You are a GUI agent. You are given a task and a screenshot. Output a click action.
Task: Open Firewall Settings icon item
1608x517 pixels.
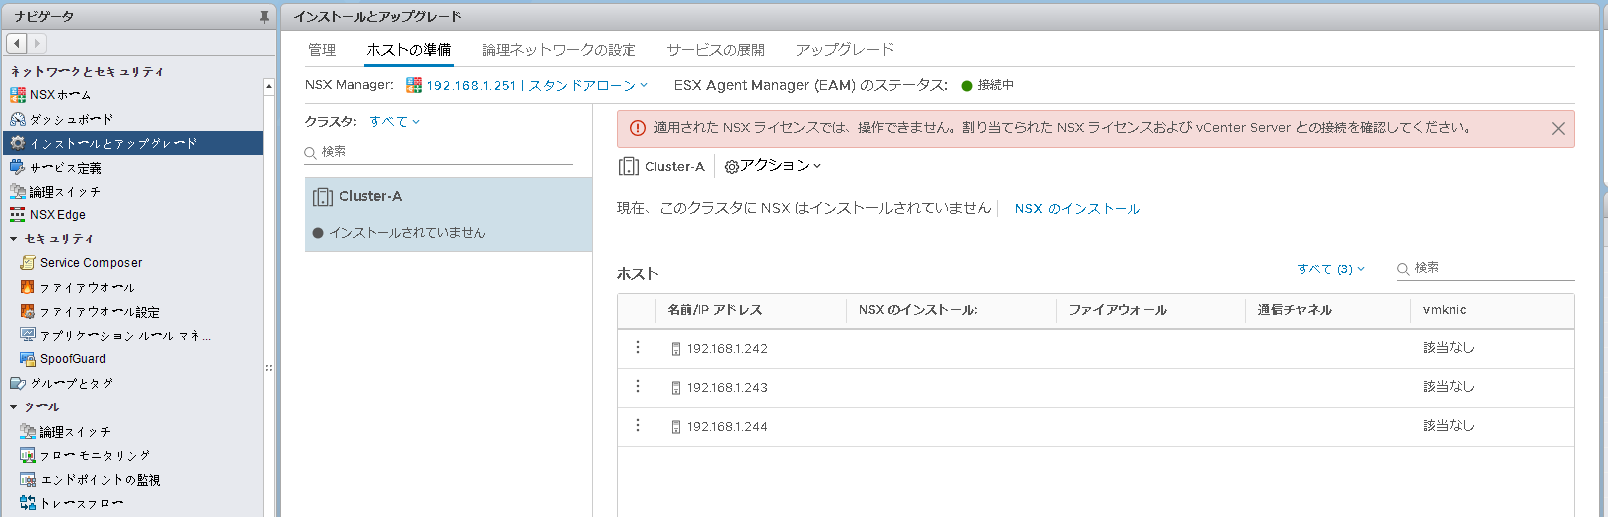coord(28,311)
